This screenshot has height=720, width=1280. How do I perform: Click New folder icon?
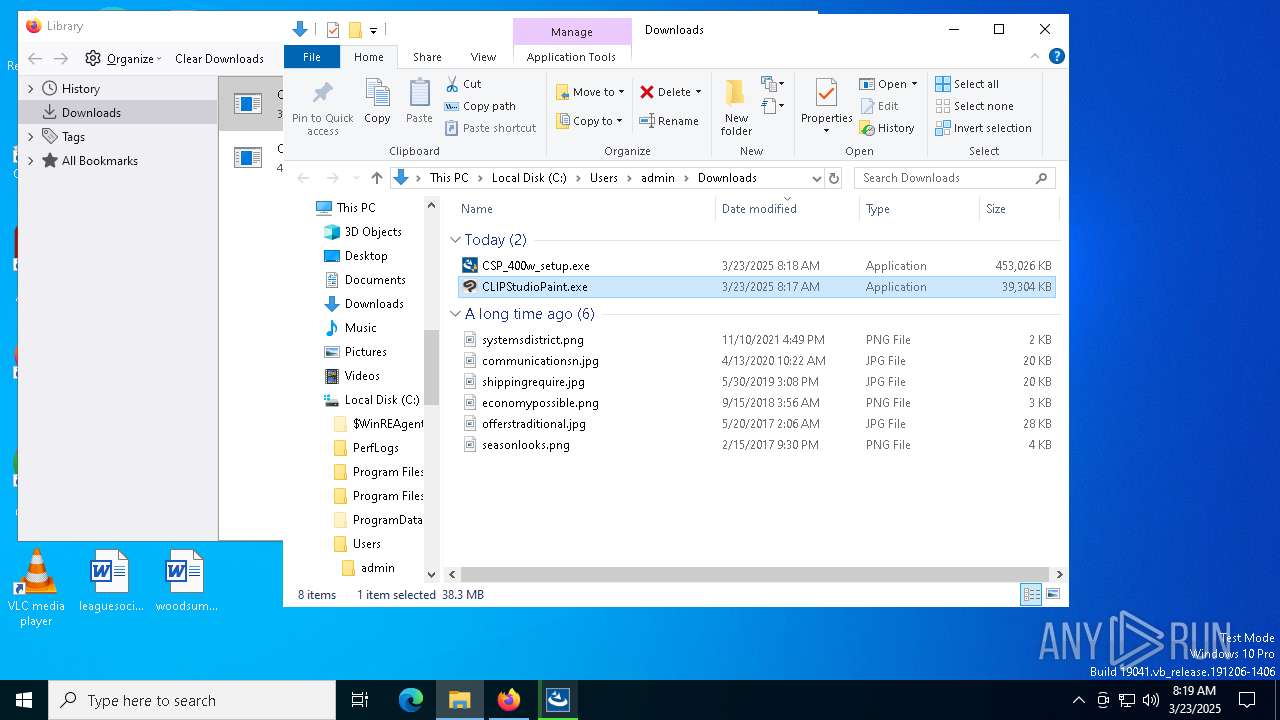click(x=735, y=94)
